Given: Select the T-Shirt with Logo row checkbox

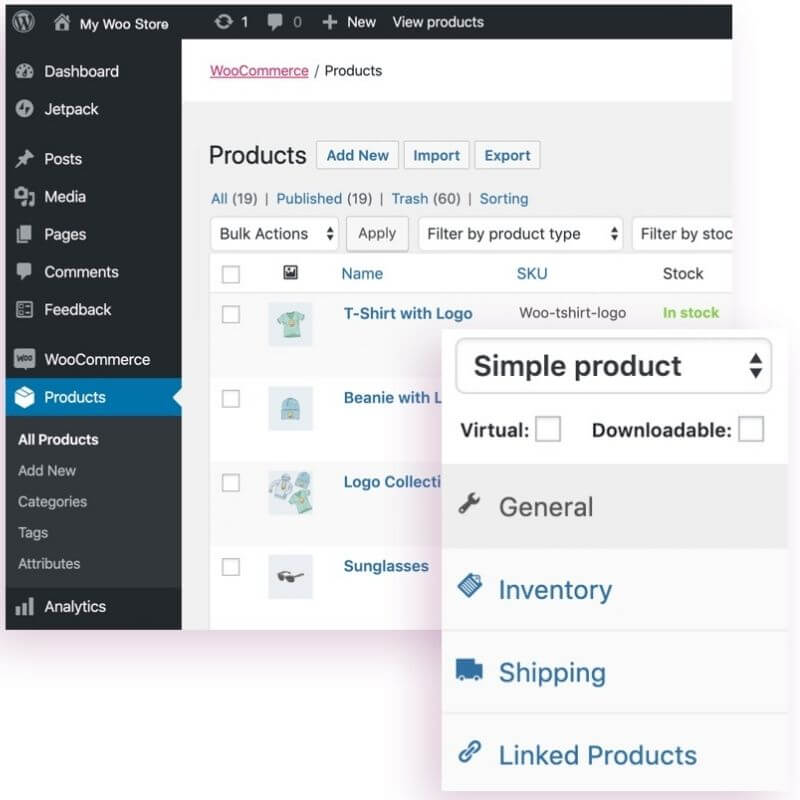Looking at the screenshot, I should click(x=231, y=314).
